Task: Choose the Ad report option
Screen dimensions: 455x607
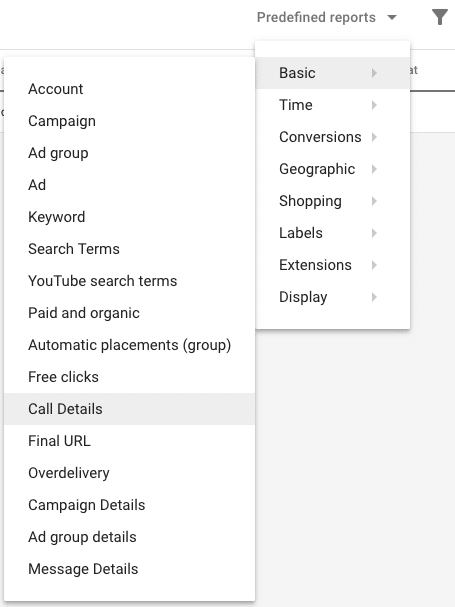Action: pyautogui.click(x=130, y=185)
